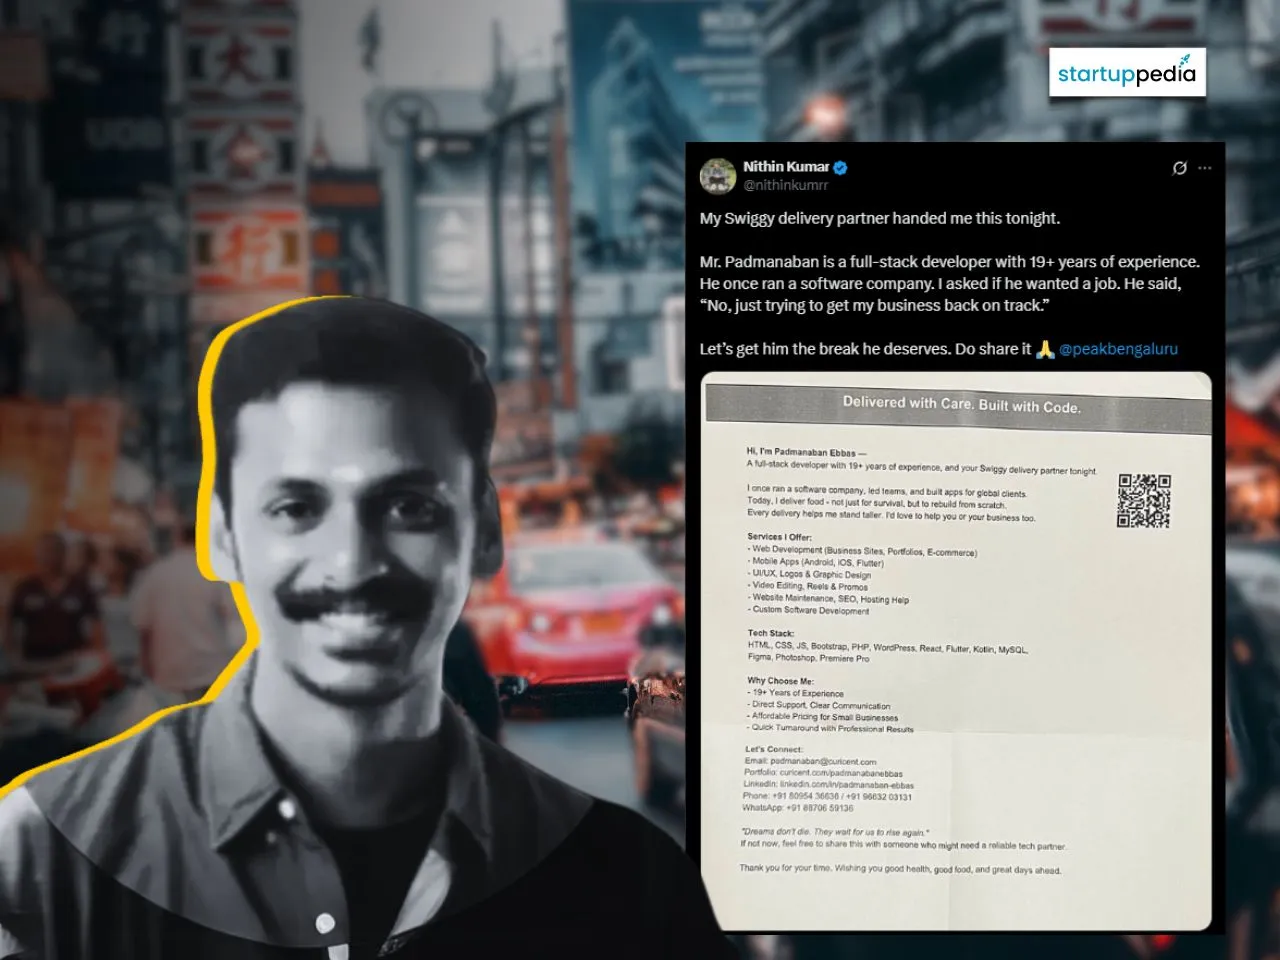Screen dimensions: 1280x960
Task: Click the folded-hands emoji in tweet
Action: pyautogui.click(x=1045, y=349)
